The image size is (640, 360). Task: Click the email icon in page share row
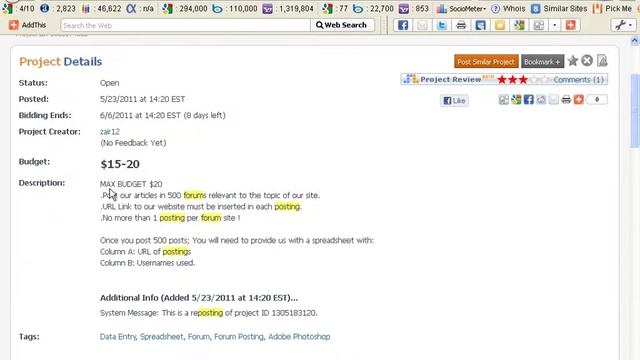pos(553,100)
